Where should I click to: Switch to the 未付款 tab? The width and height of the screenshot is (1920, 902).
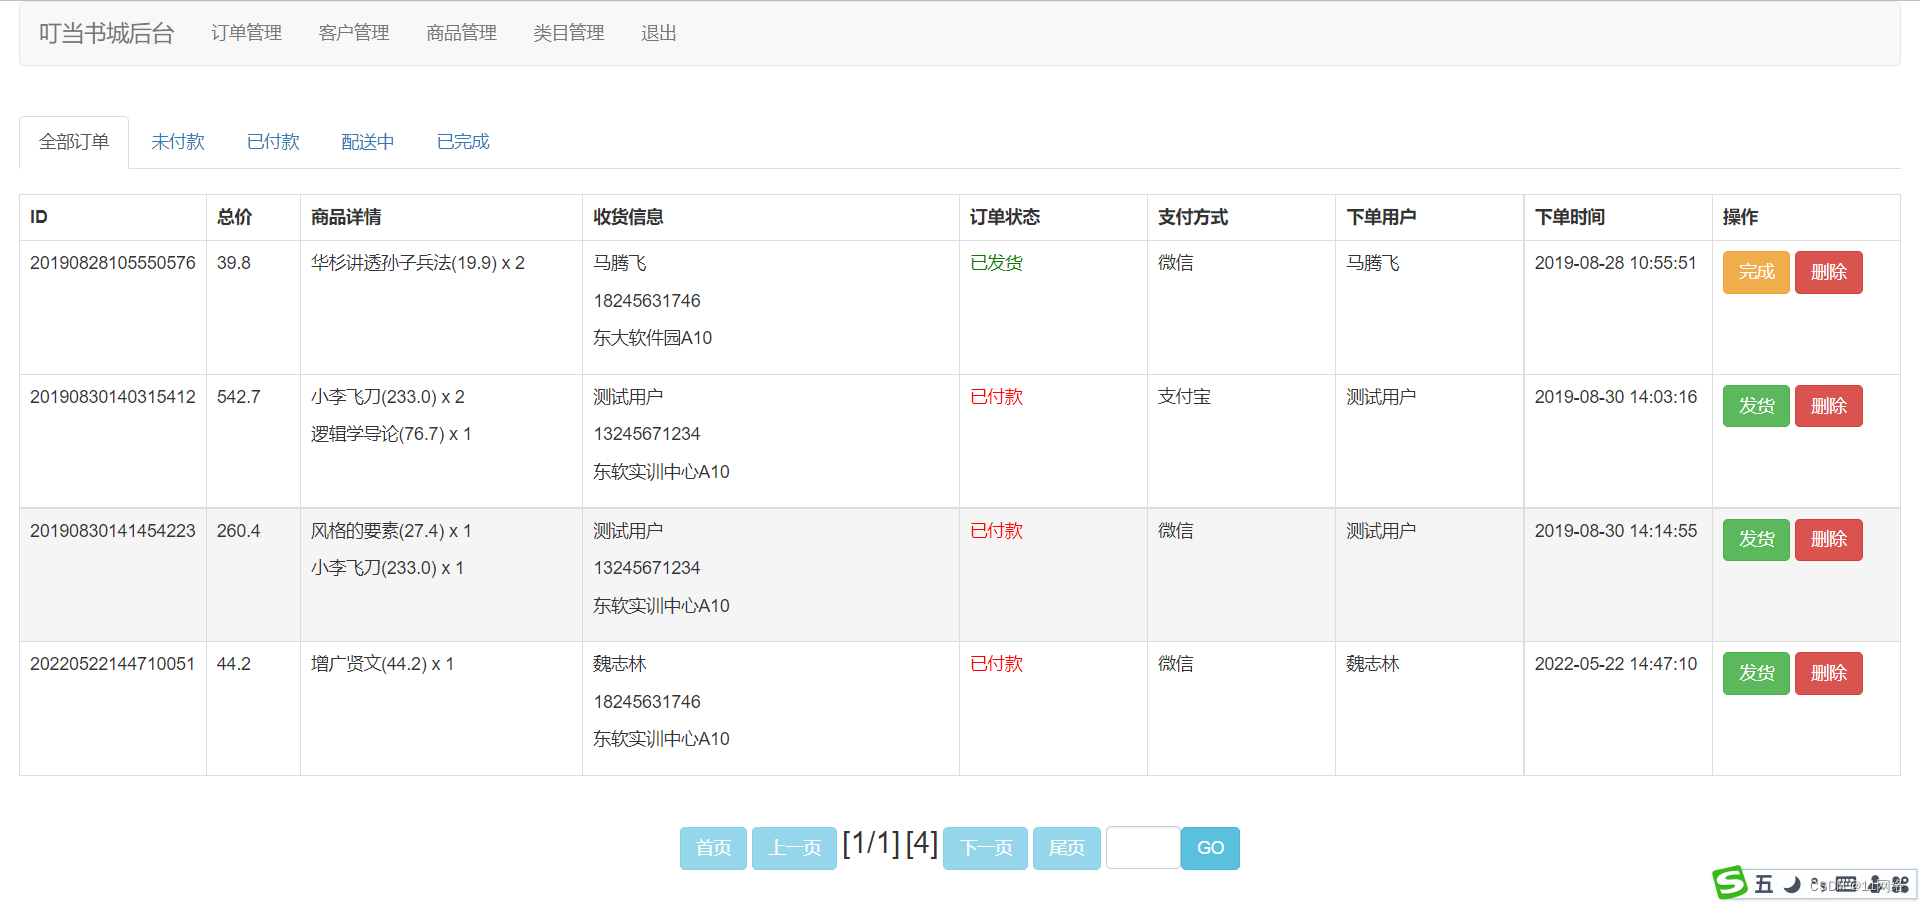pyautogui.click(x=178, y=142)
